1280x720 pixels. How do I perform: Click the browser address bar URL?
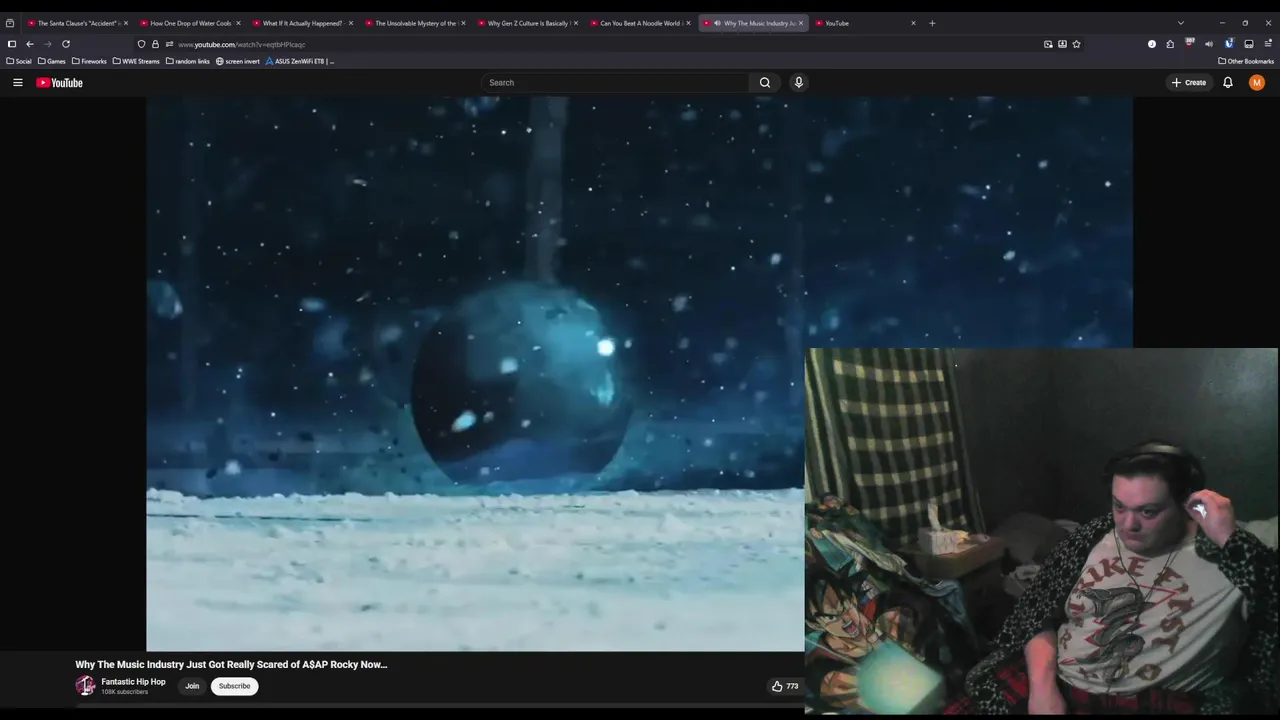point(242,44)
